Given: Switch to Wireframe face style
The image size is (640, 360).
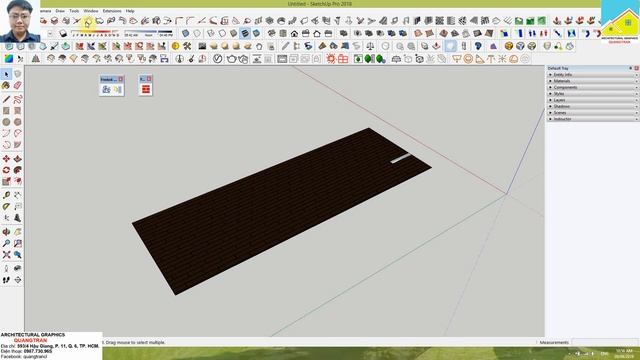Looking at the screenshot, I should click(211, 33).
